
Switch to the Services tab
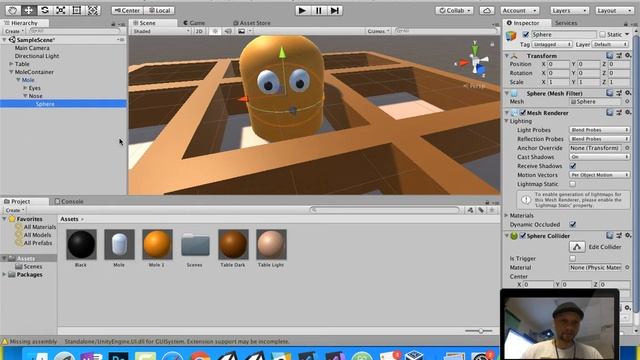pyautogui.click(x=566, y=23)
